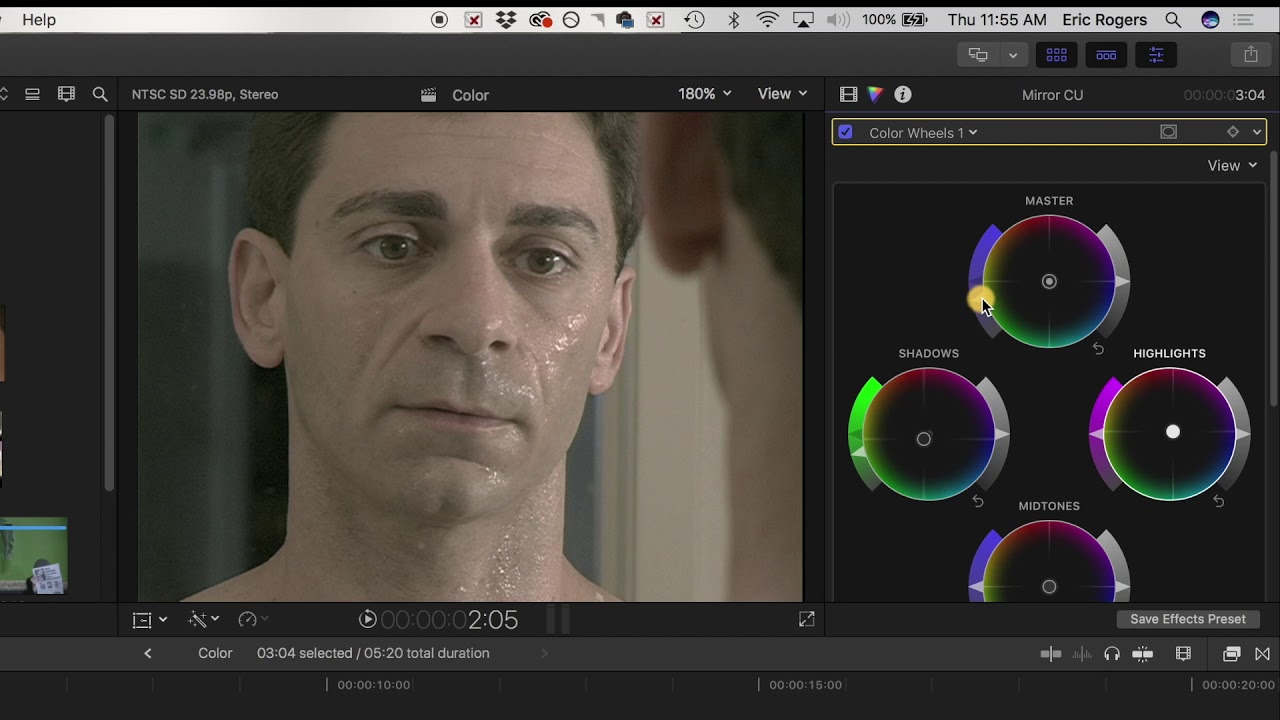Open the enhancements magic wand dropdown
This screenshot has width=1280, height=720.
coord(203,620)
